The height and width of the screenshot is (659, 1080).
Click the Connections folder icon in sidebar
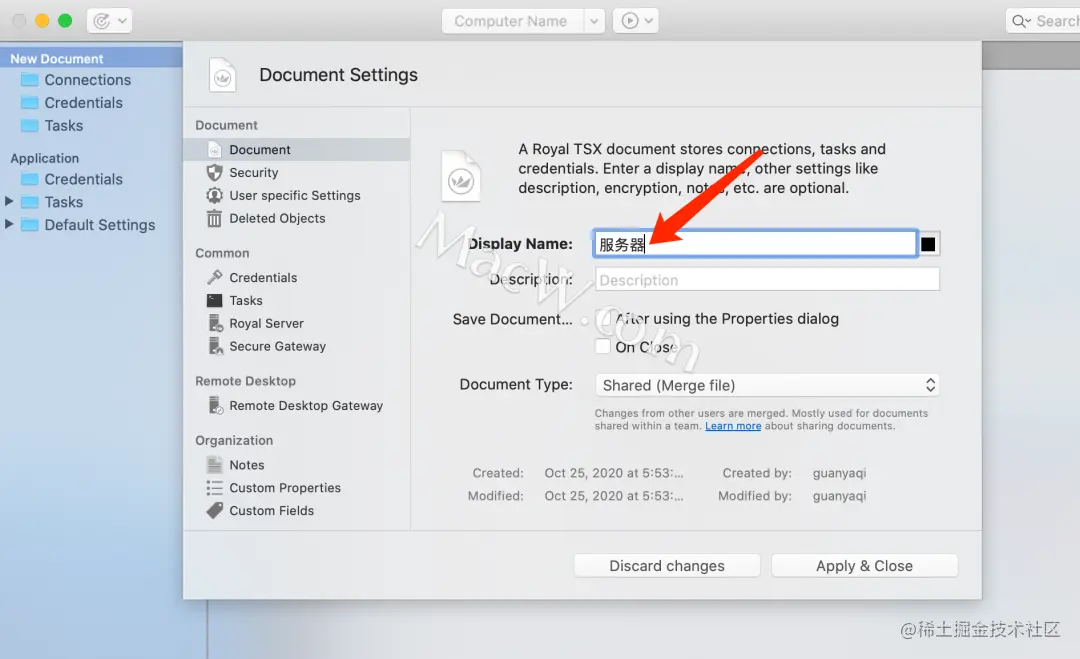coord(30,80)
